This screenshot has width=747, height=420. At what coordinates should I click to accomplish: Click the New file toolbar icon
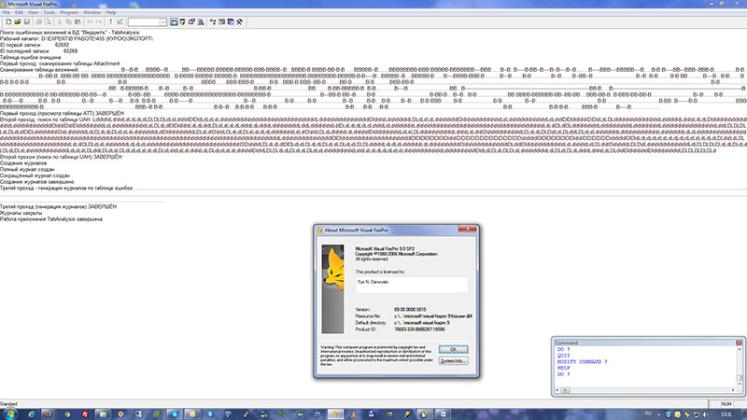click(8, 22)
